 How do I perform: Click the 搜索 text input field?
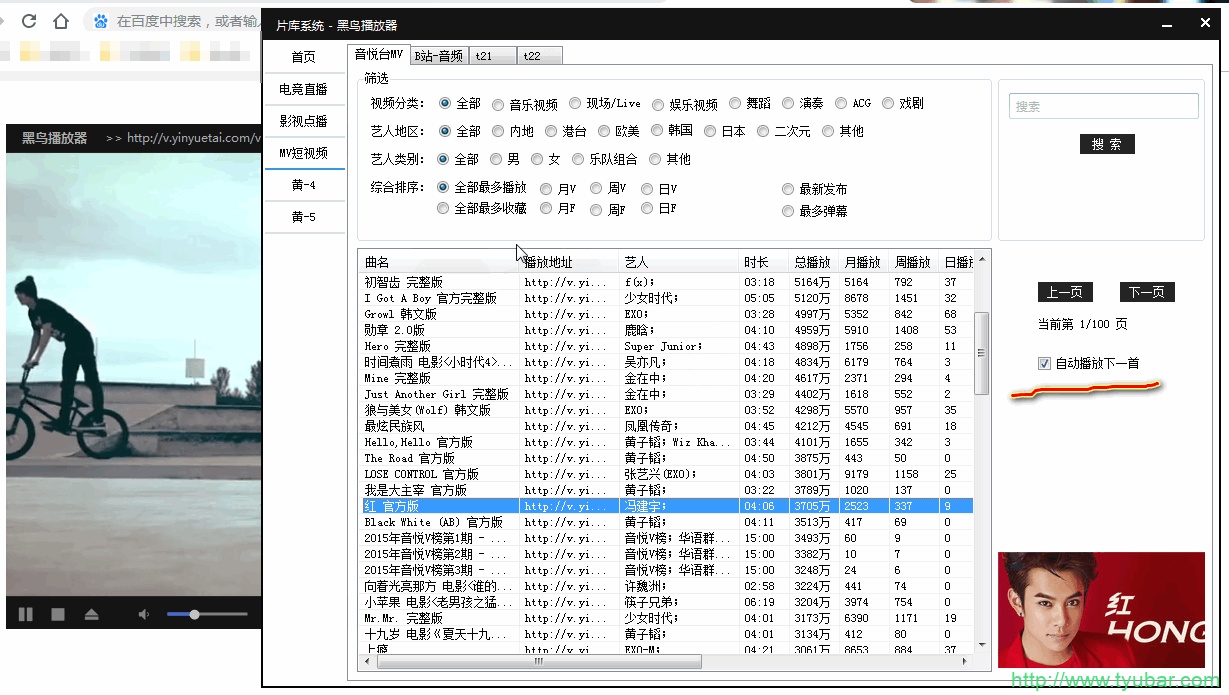click(1104, 106)
